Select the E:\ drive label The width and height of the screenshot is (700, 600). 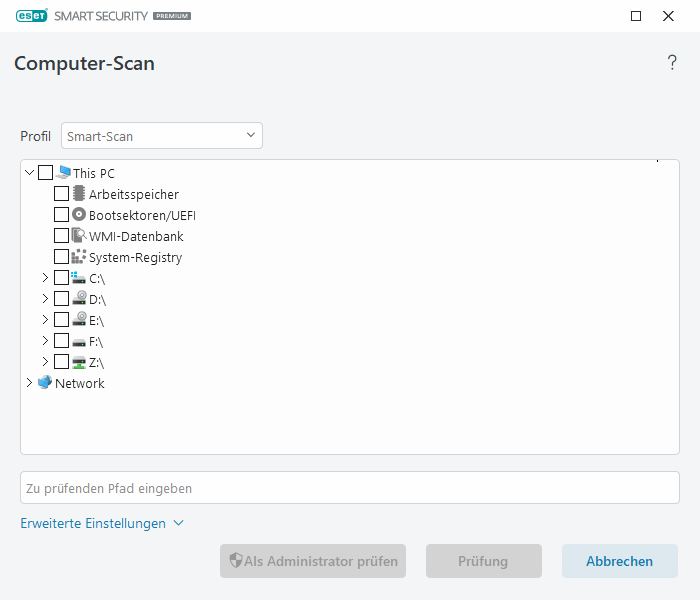96,321
